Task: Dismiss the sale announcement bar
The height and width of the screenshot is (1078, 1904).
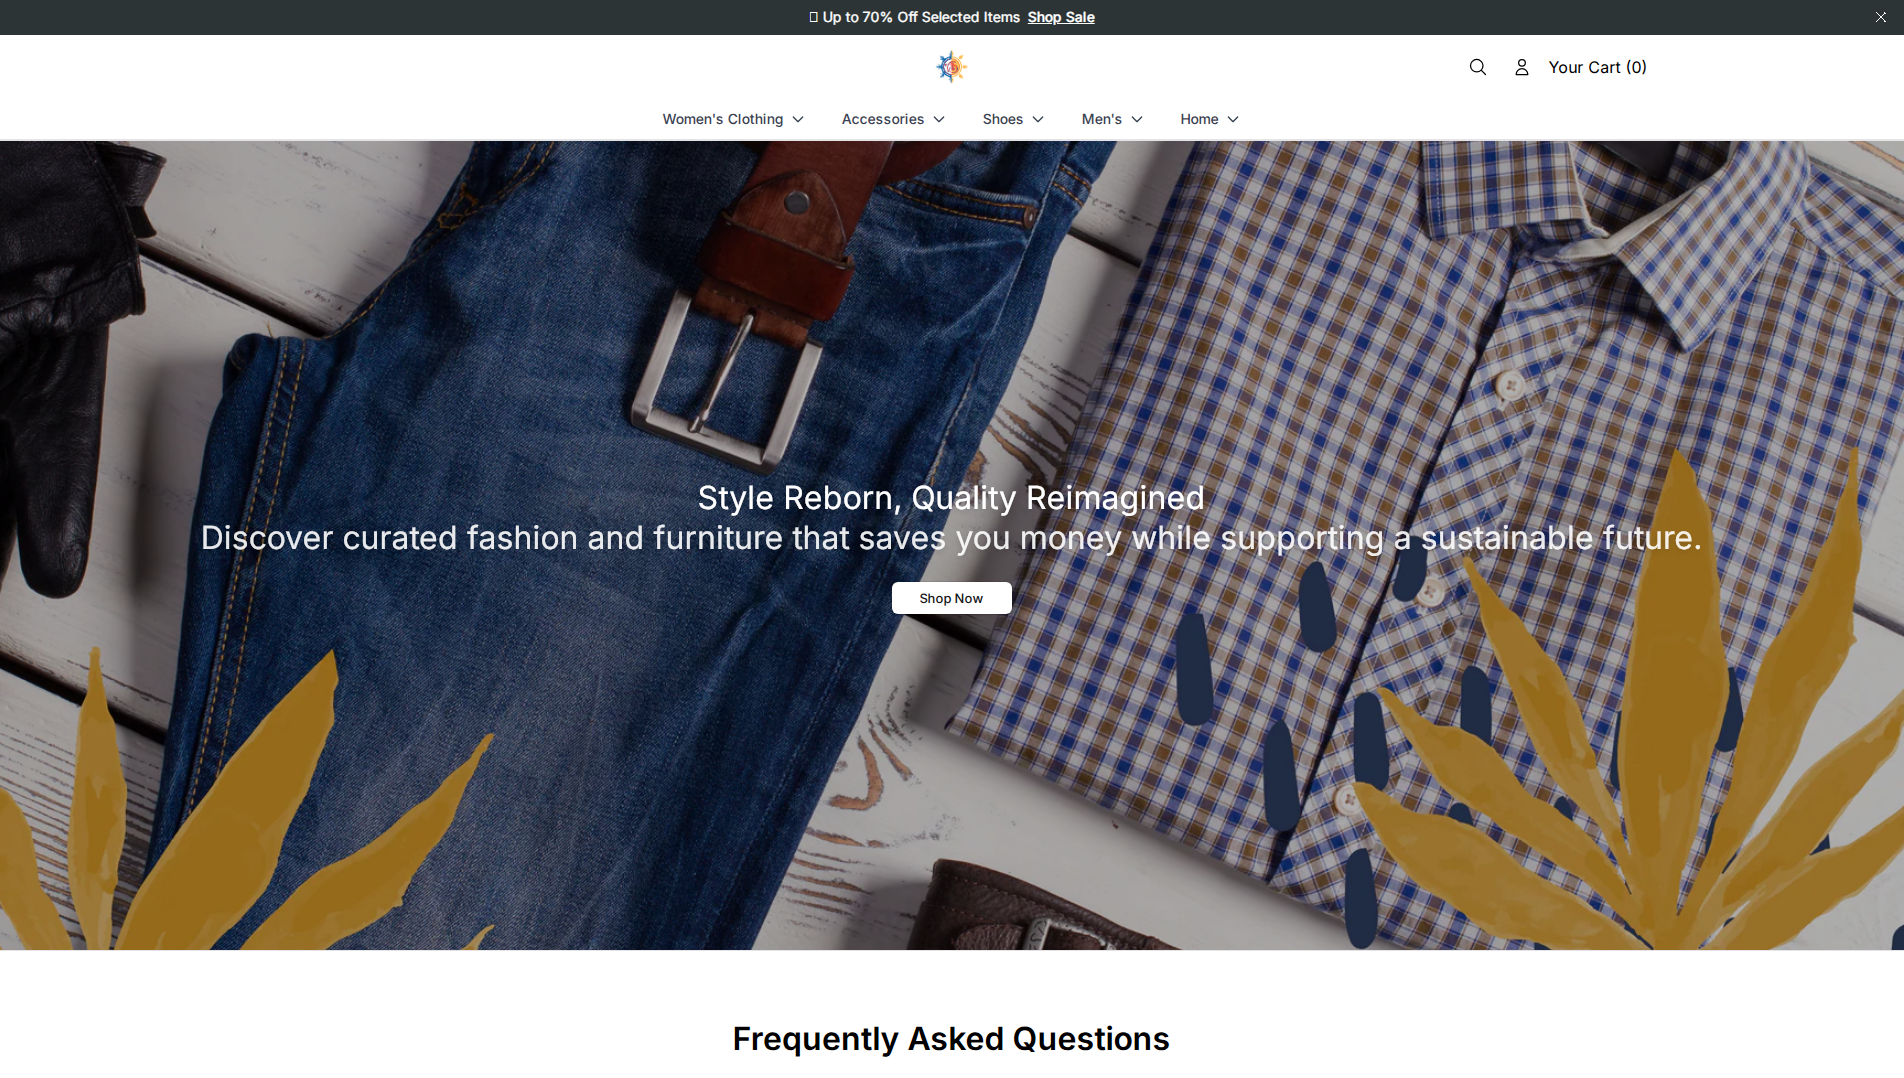Action: [1880, 17]
